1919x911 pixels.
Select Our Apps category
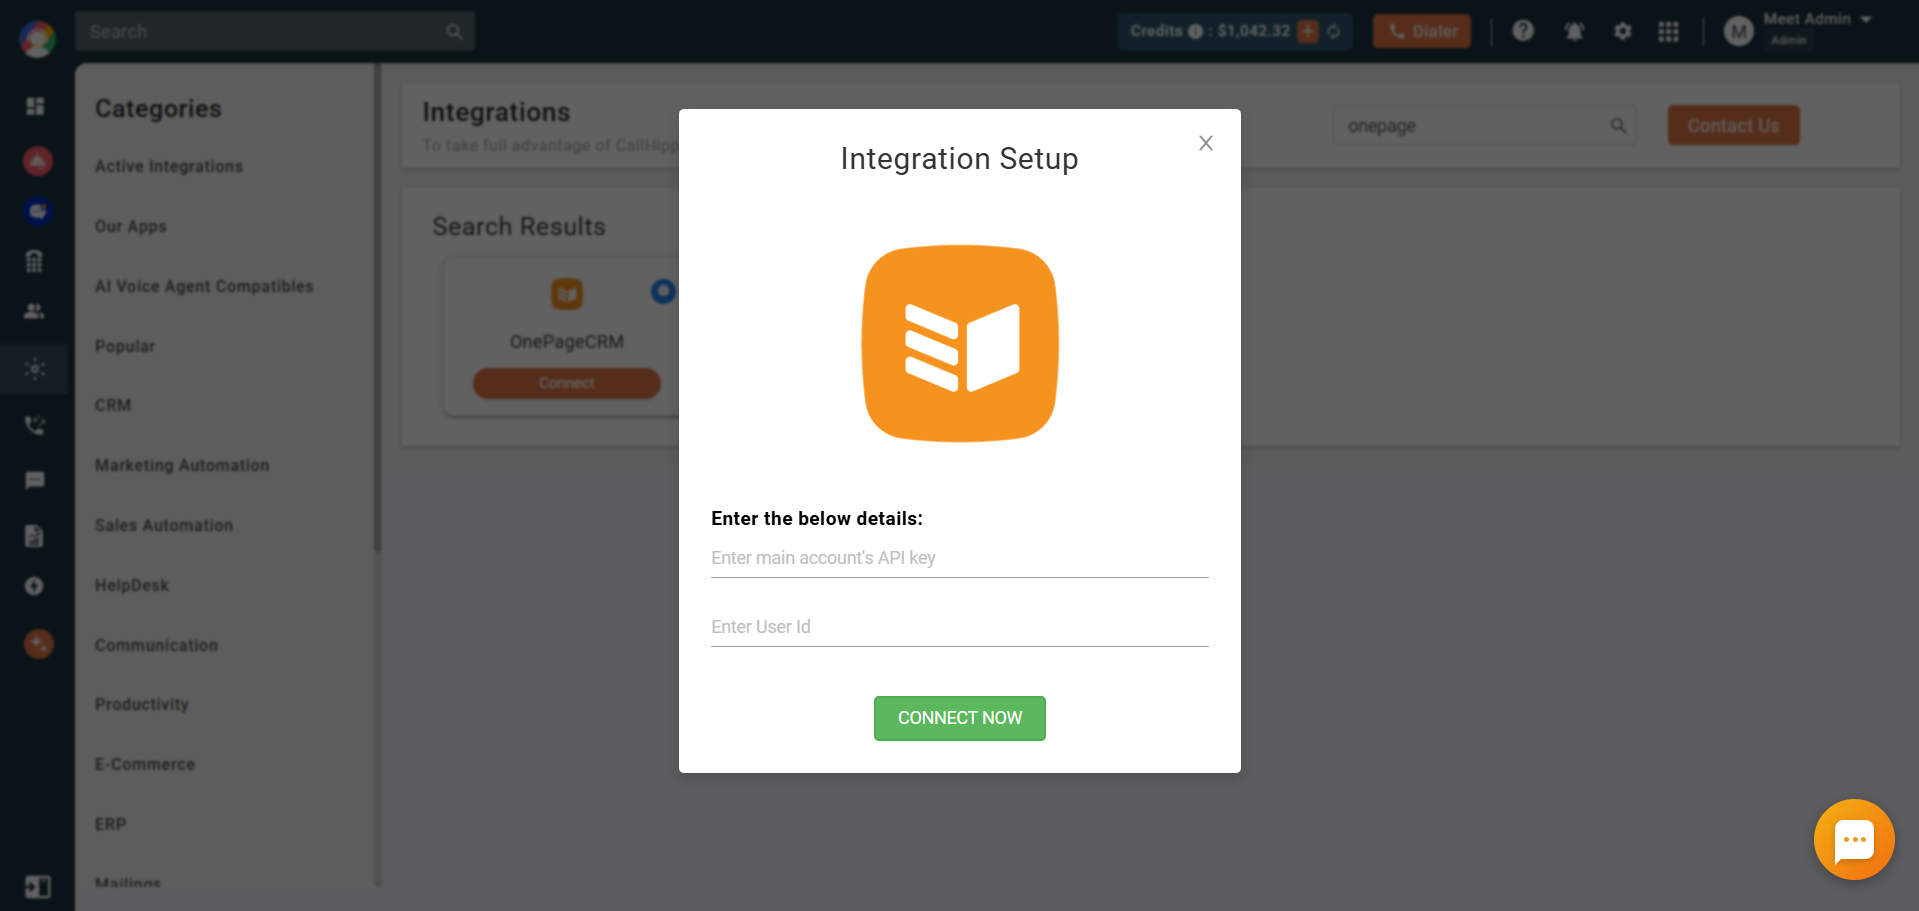[130, 226]
